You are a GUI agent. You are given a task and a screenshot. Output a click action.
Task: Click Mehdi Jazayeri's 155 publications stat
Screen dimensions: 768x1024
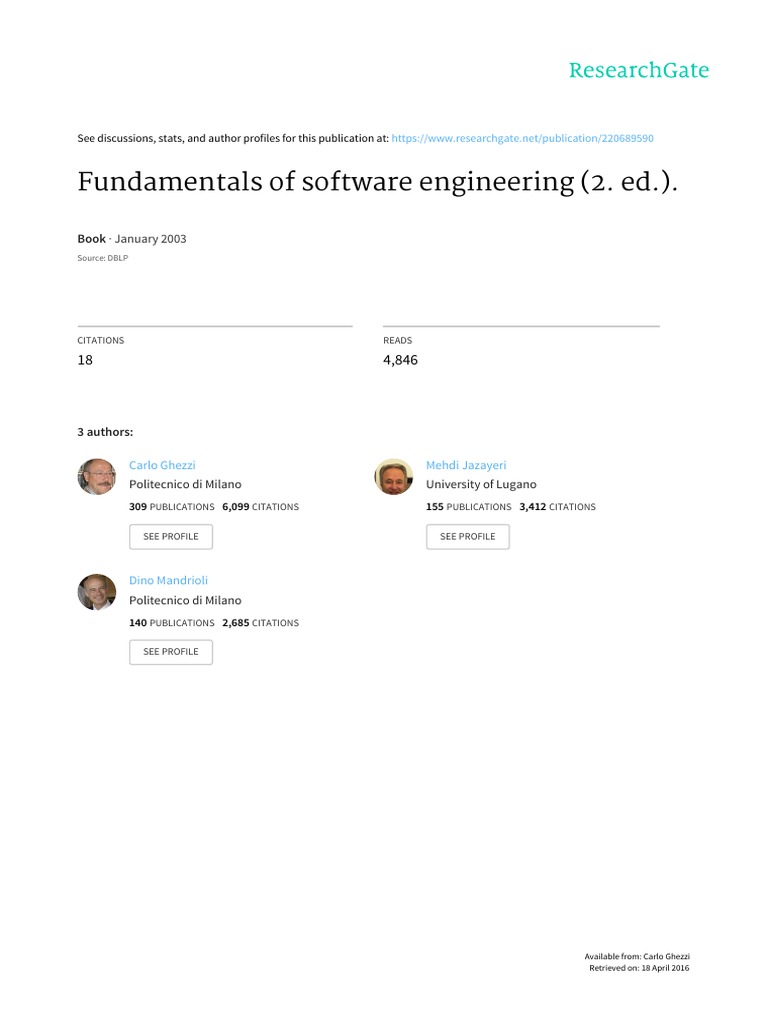[x=468, y=507]
